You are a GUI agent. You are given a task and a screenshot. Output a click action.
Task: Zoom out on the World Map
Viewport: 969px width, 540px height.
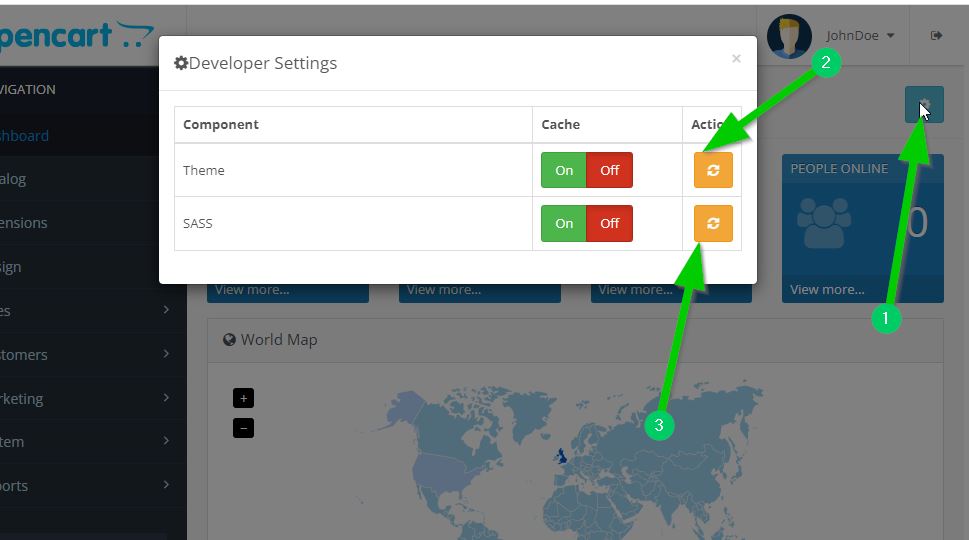tap(243, 428)
